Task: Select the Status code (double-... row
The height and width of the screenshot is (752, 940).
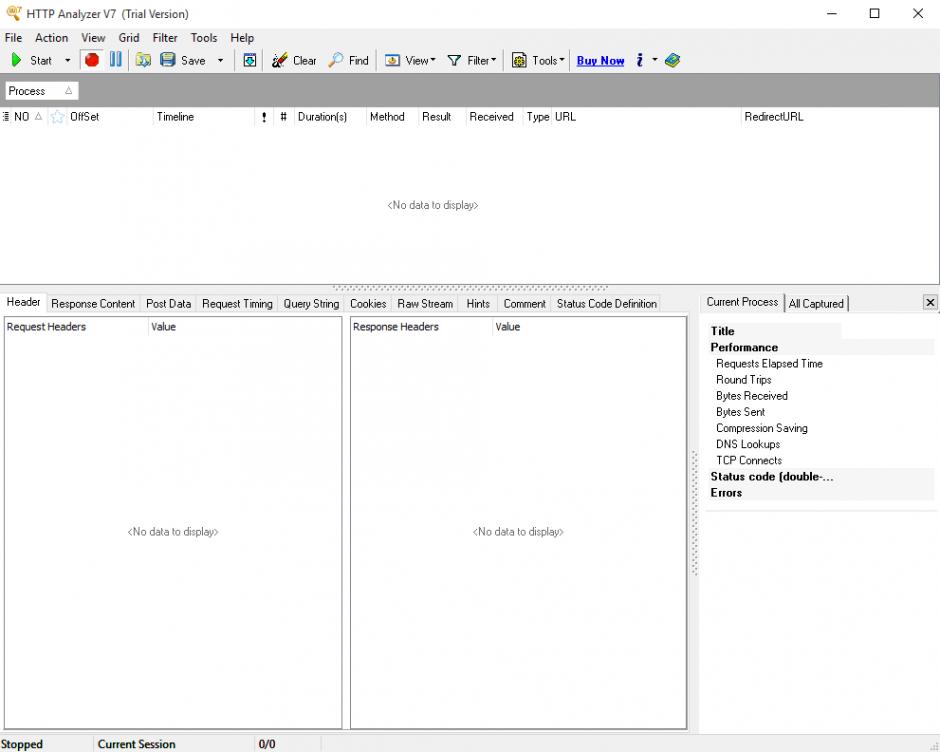Action: (820, 477)
